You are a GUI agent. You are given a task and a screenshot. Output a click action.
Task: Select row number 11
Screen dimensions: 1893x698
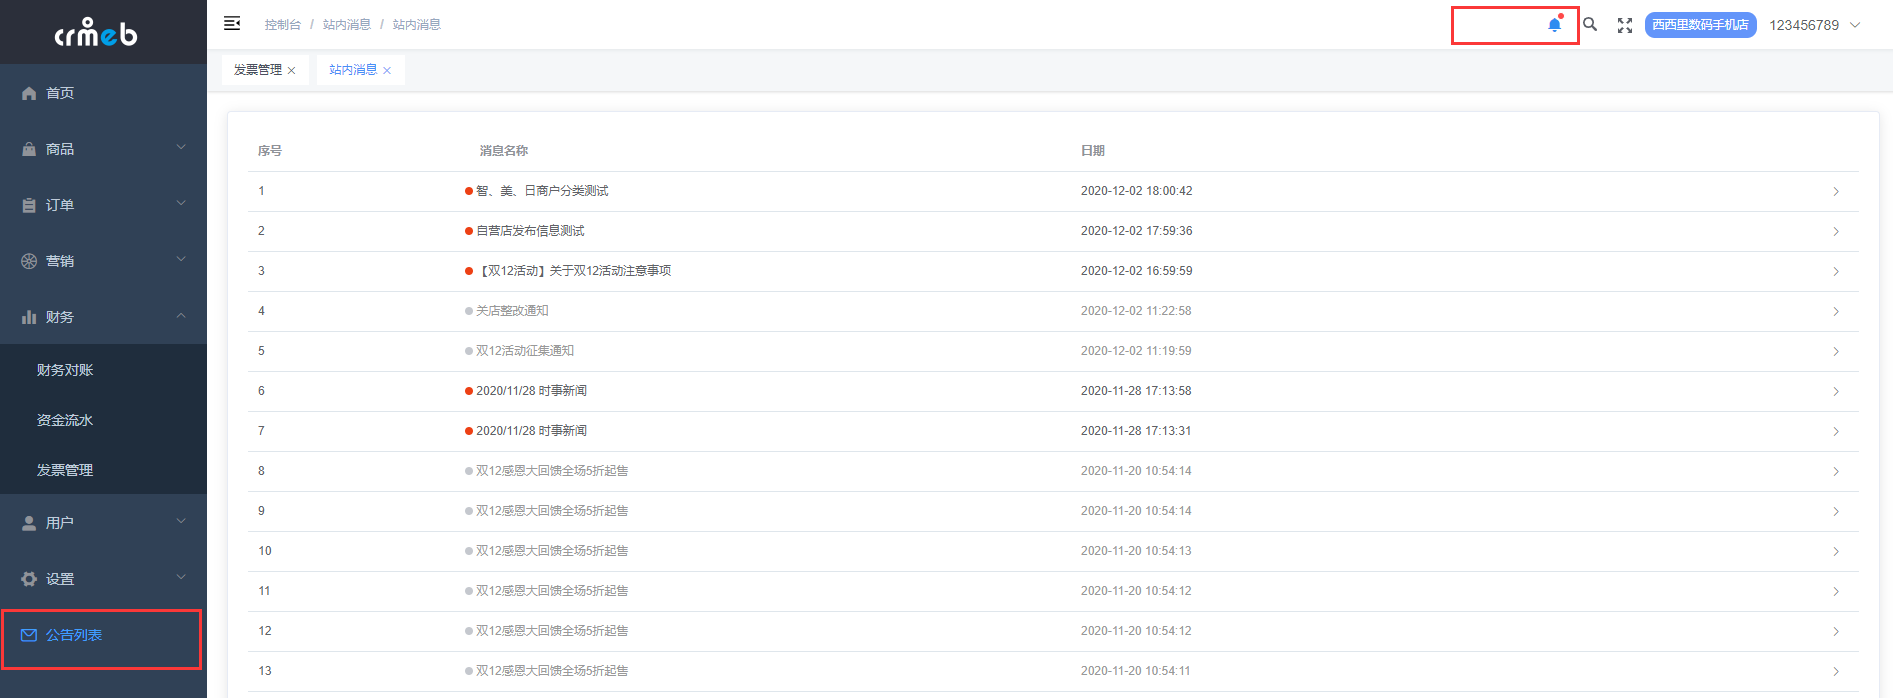click(x=264, y=591)
